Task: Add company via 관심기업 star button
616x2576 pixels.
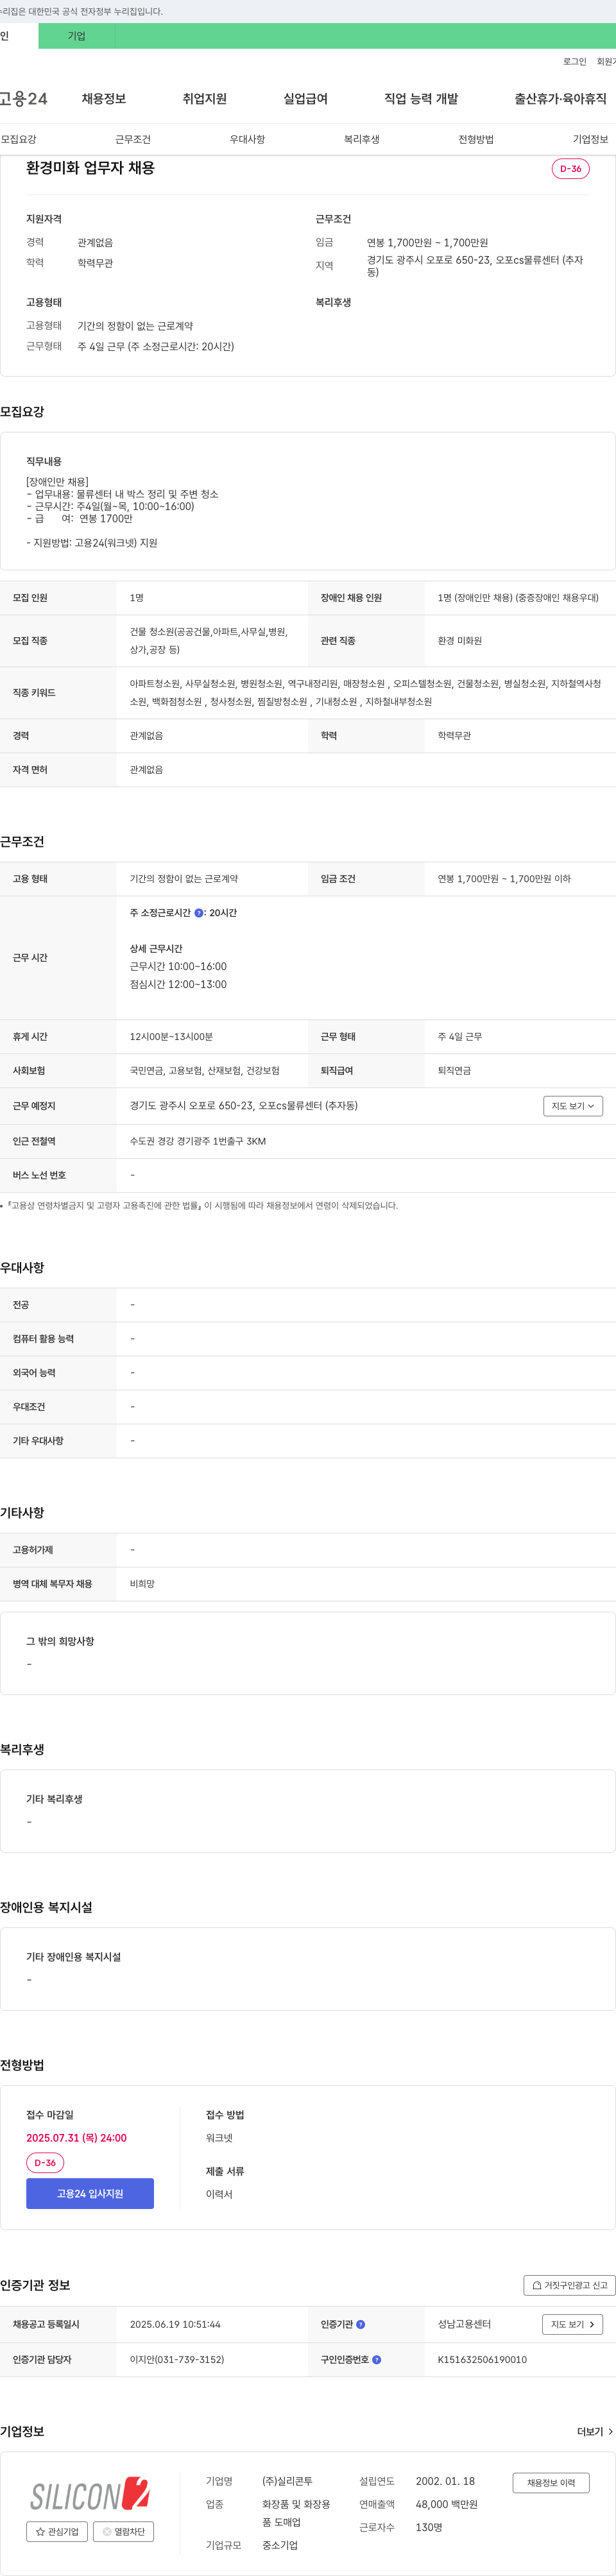Action: (56, 2532)
